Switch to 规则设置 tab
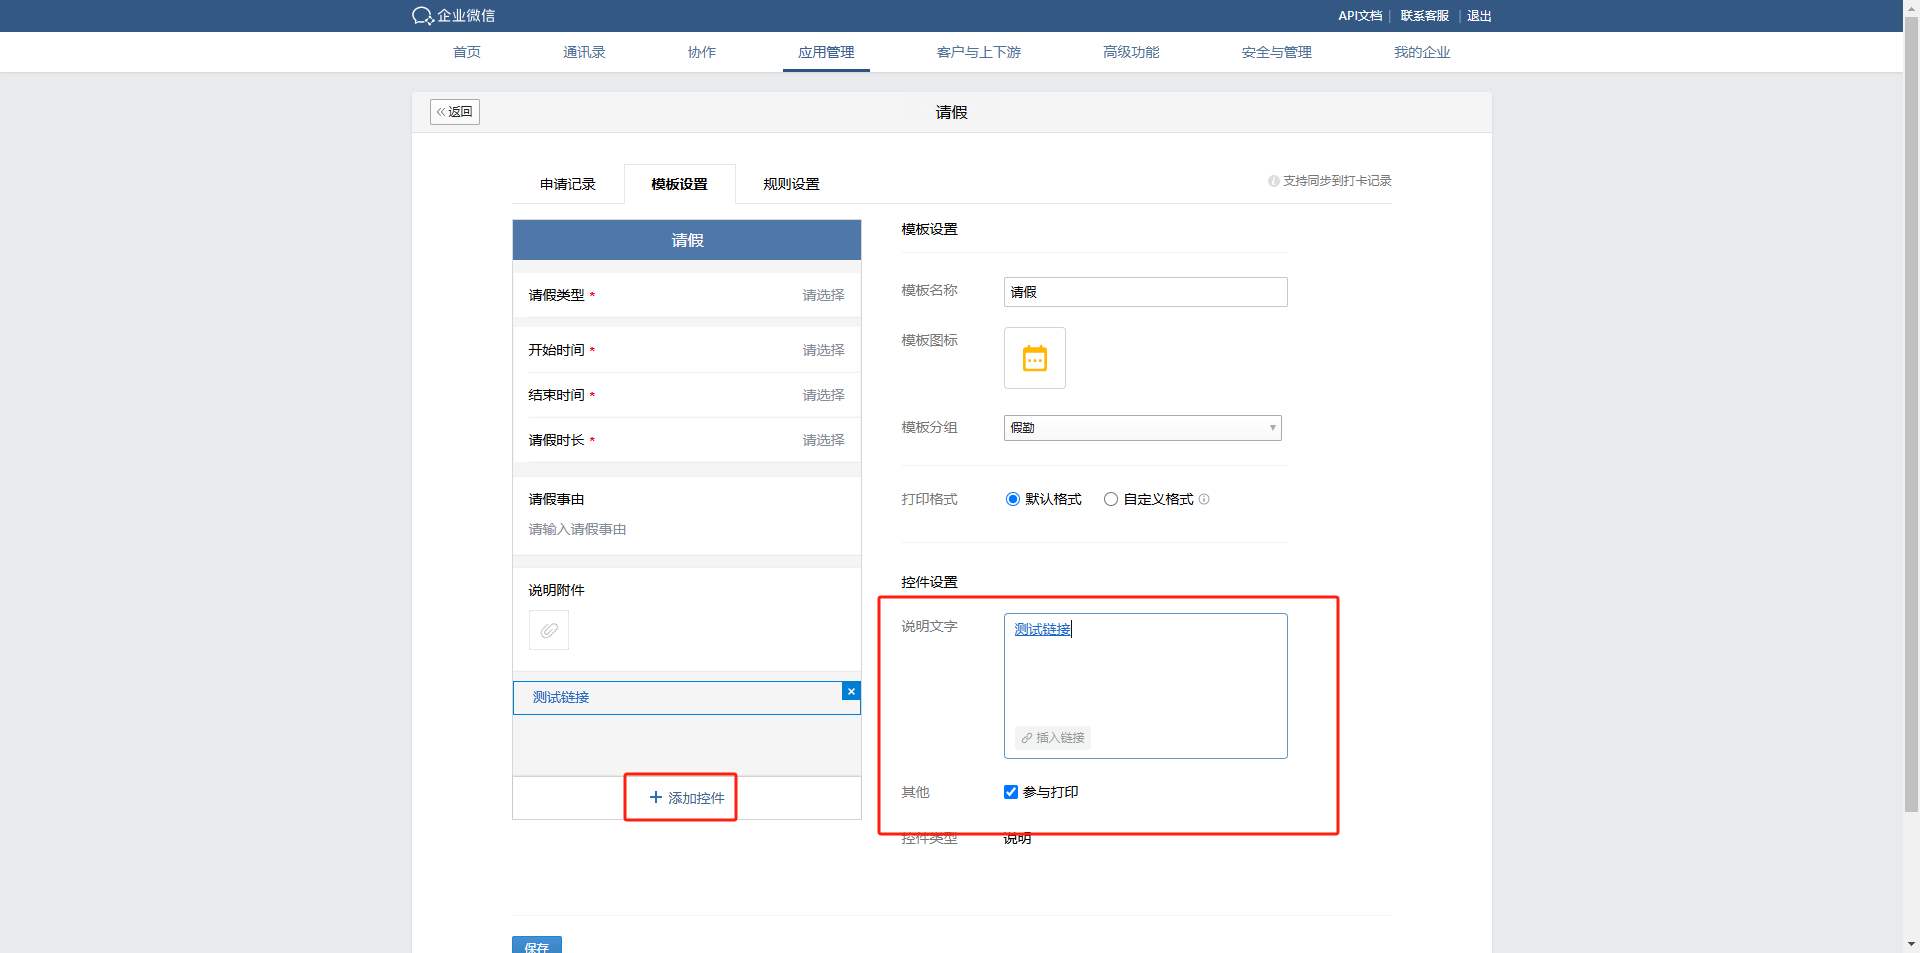This screenshot has width=1920, height=953. click(x=792, y=184)
